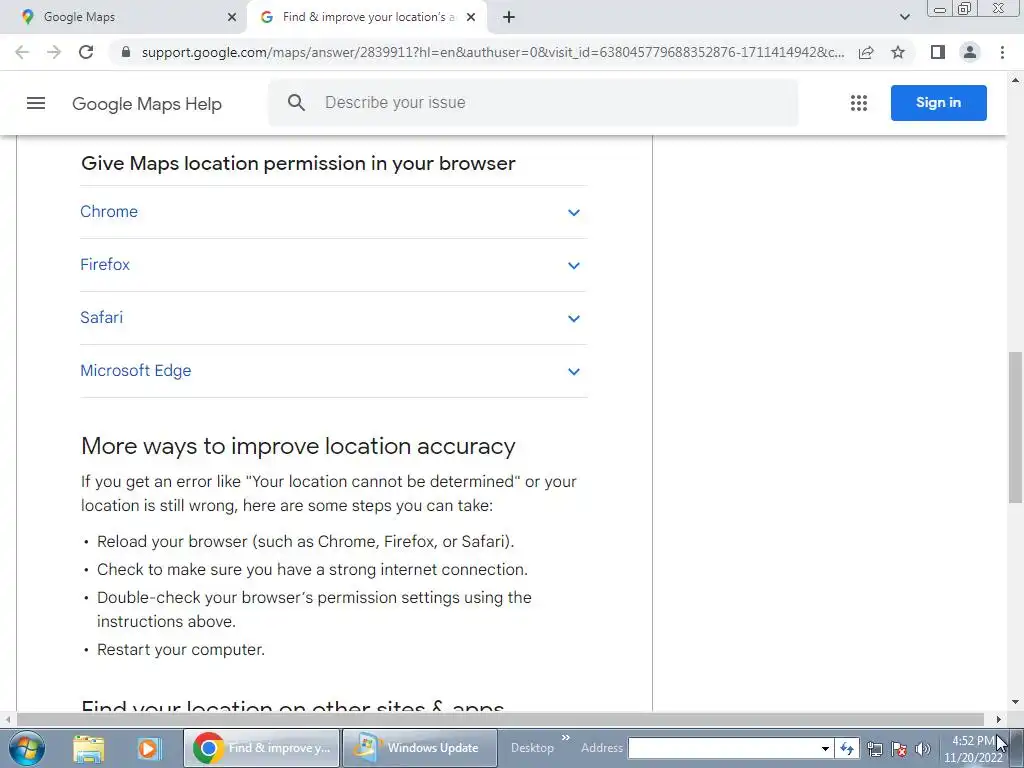Click the Sign in button

pos(938,103)
